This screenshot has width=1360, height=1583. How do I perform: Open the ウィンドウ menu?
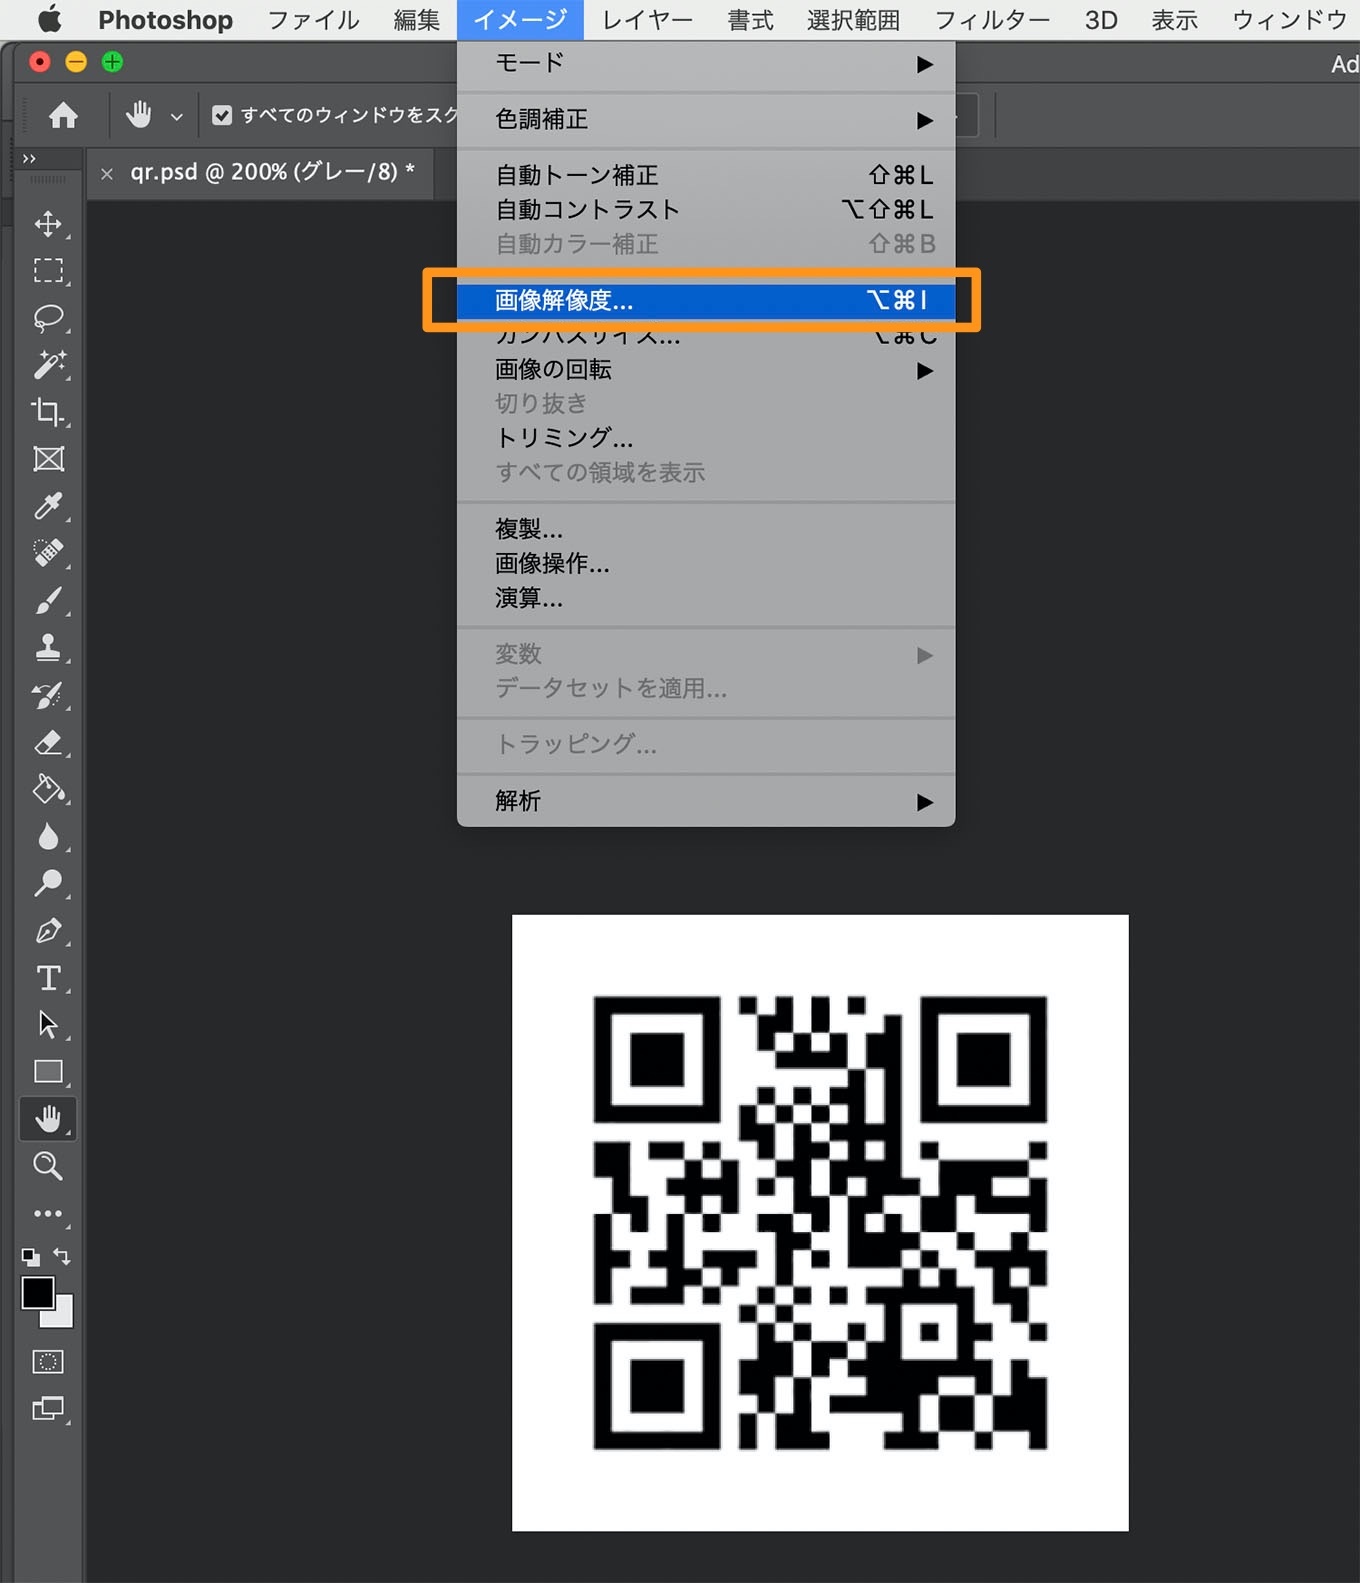pyautogui.click(x=1290, y=20)
